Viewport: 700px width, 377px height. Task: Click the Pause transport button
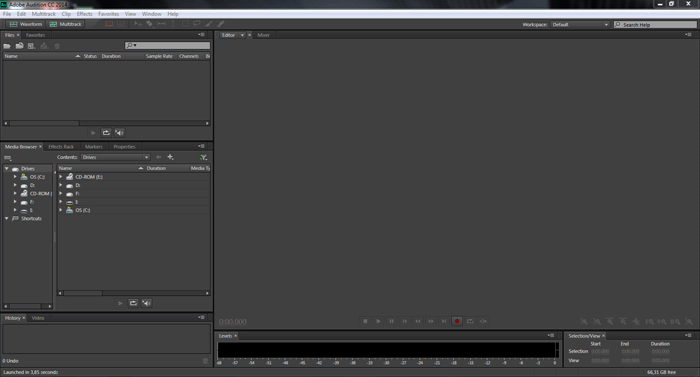(x=392, y=321)
